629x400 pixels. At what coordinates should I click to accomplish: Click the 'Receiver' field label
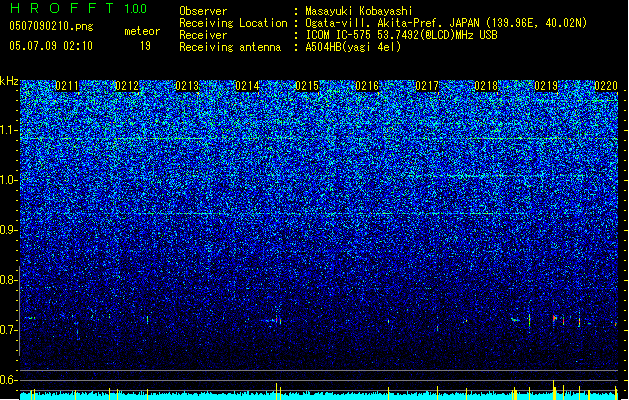203,35
